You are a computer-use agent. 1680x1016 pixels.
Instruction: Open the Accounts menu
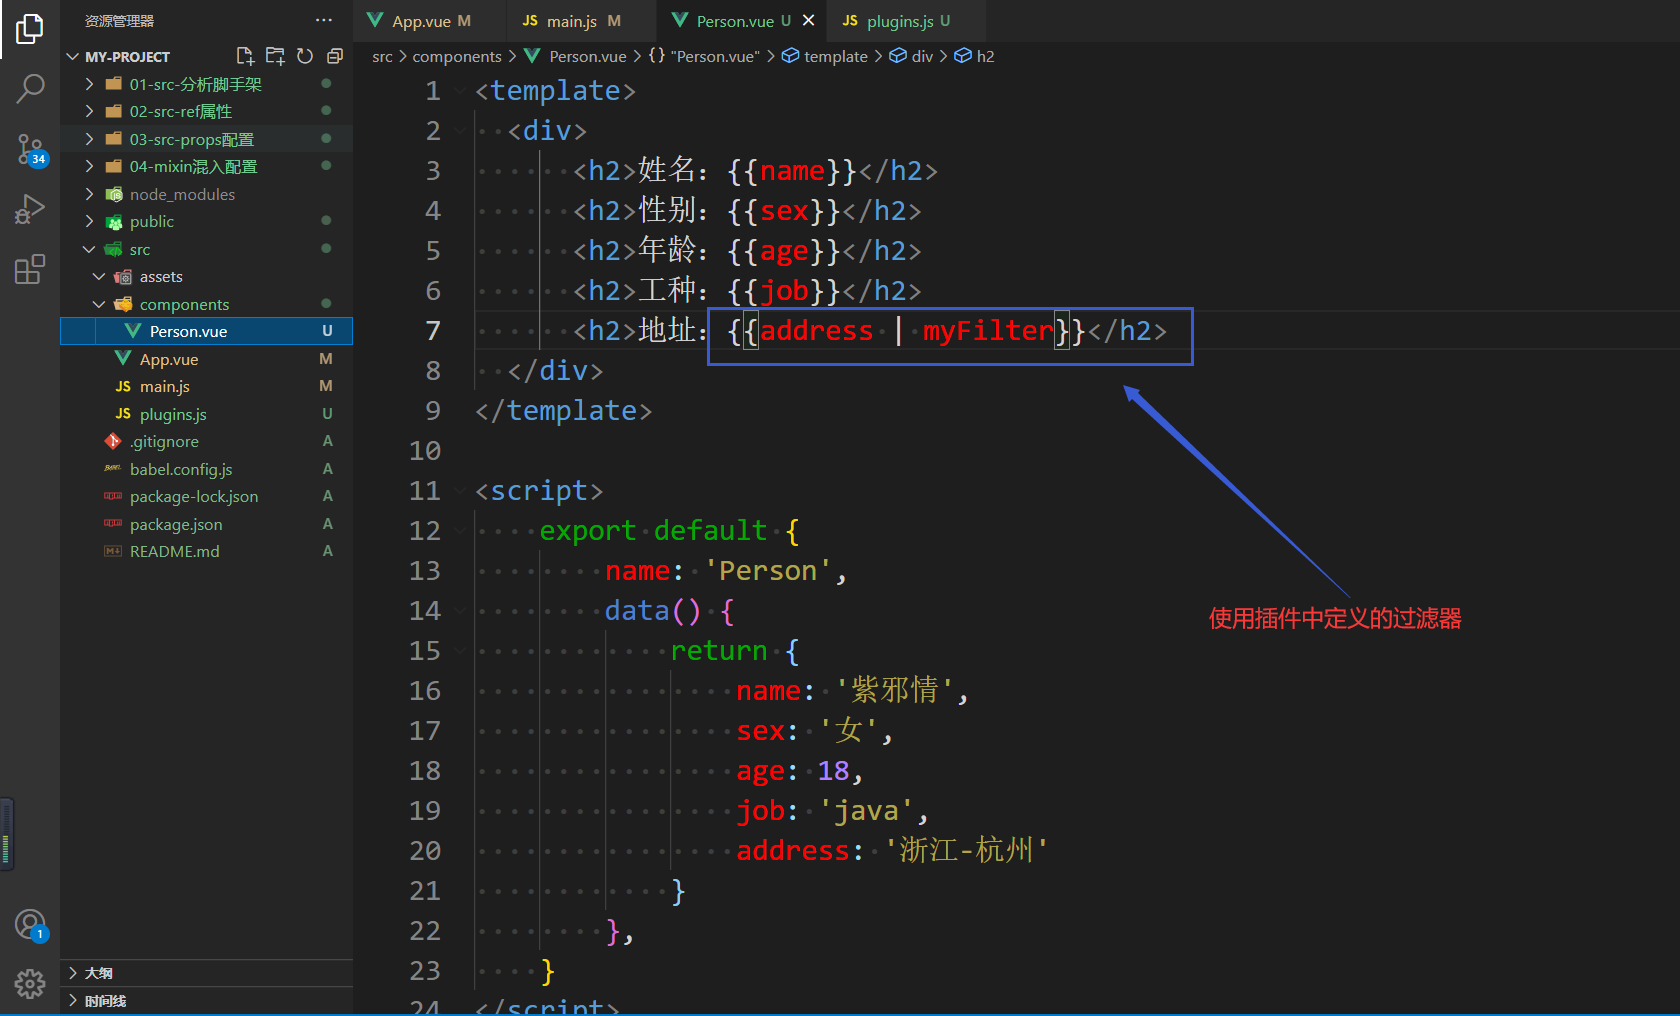coord(30,925)
